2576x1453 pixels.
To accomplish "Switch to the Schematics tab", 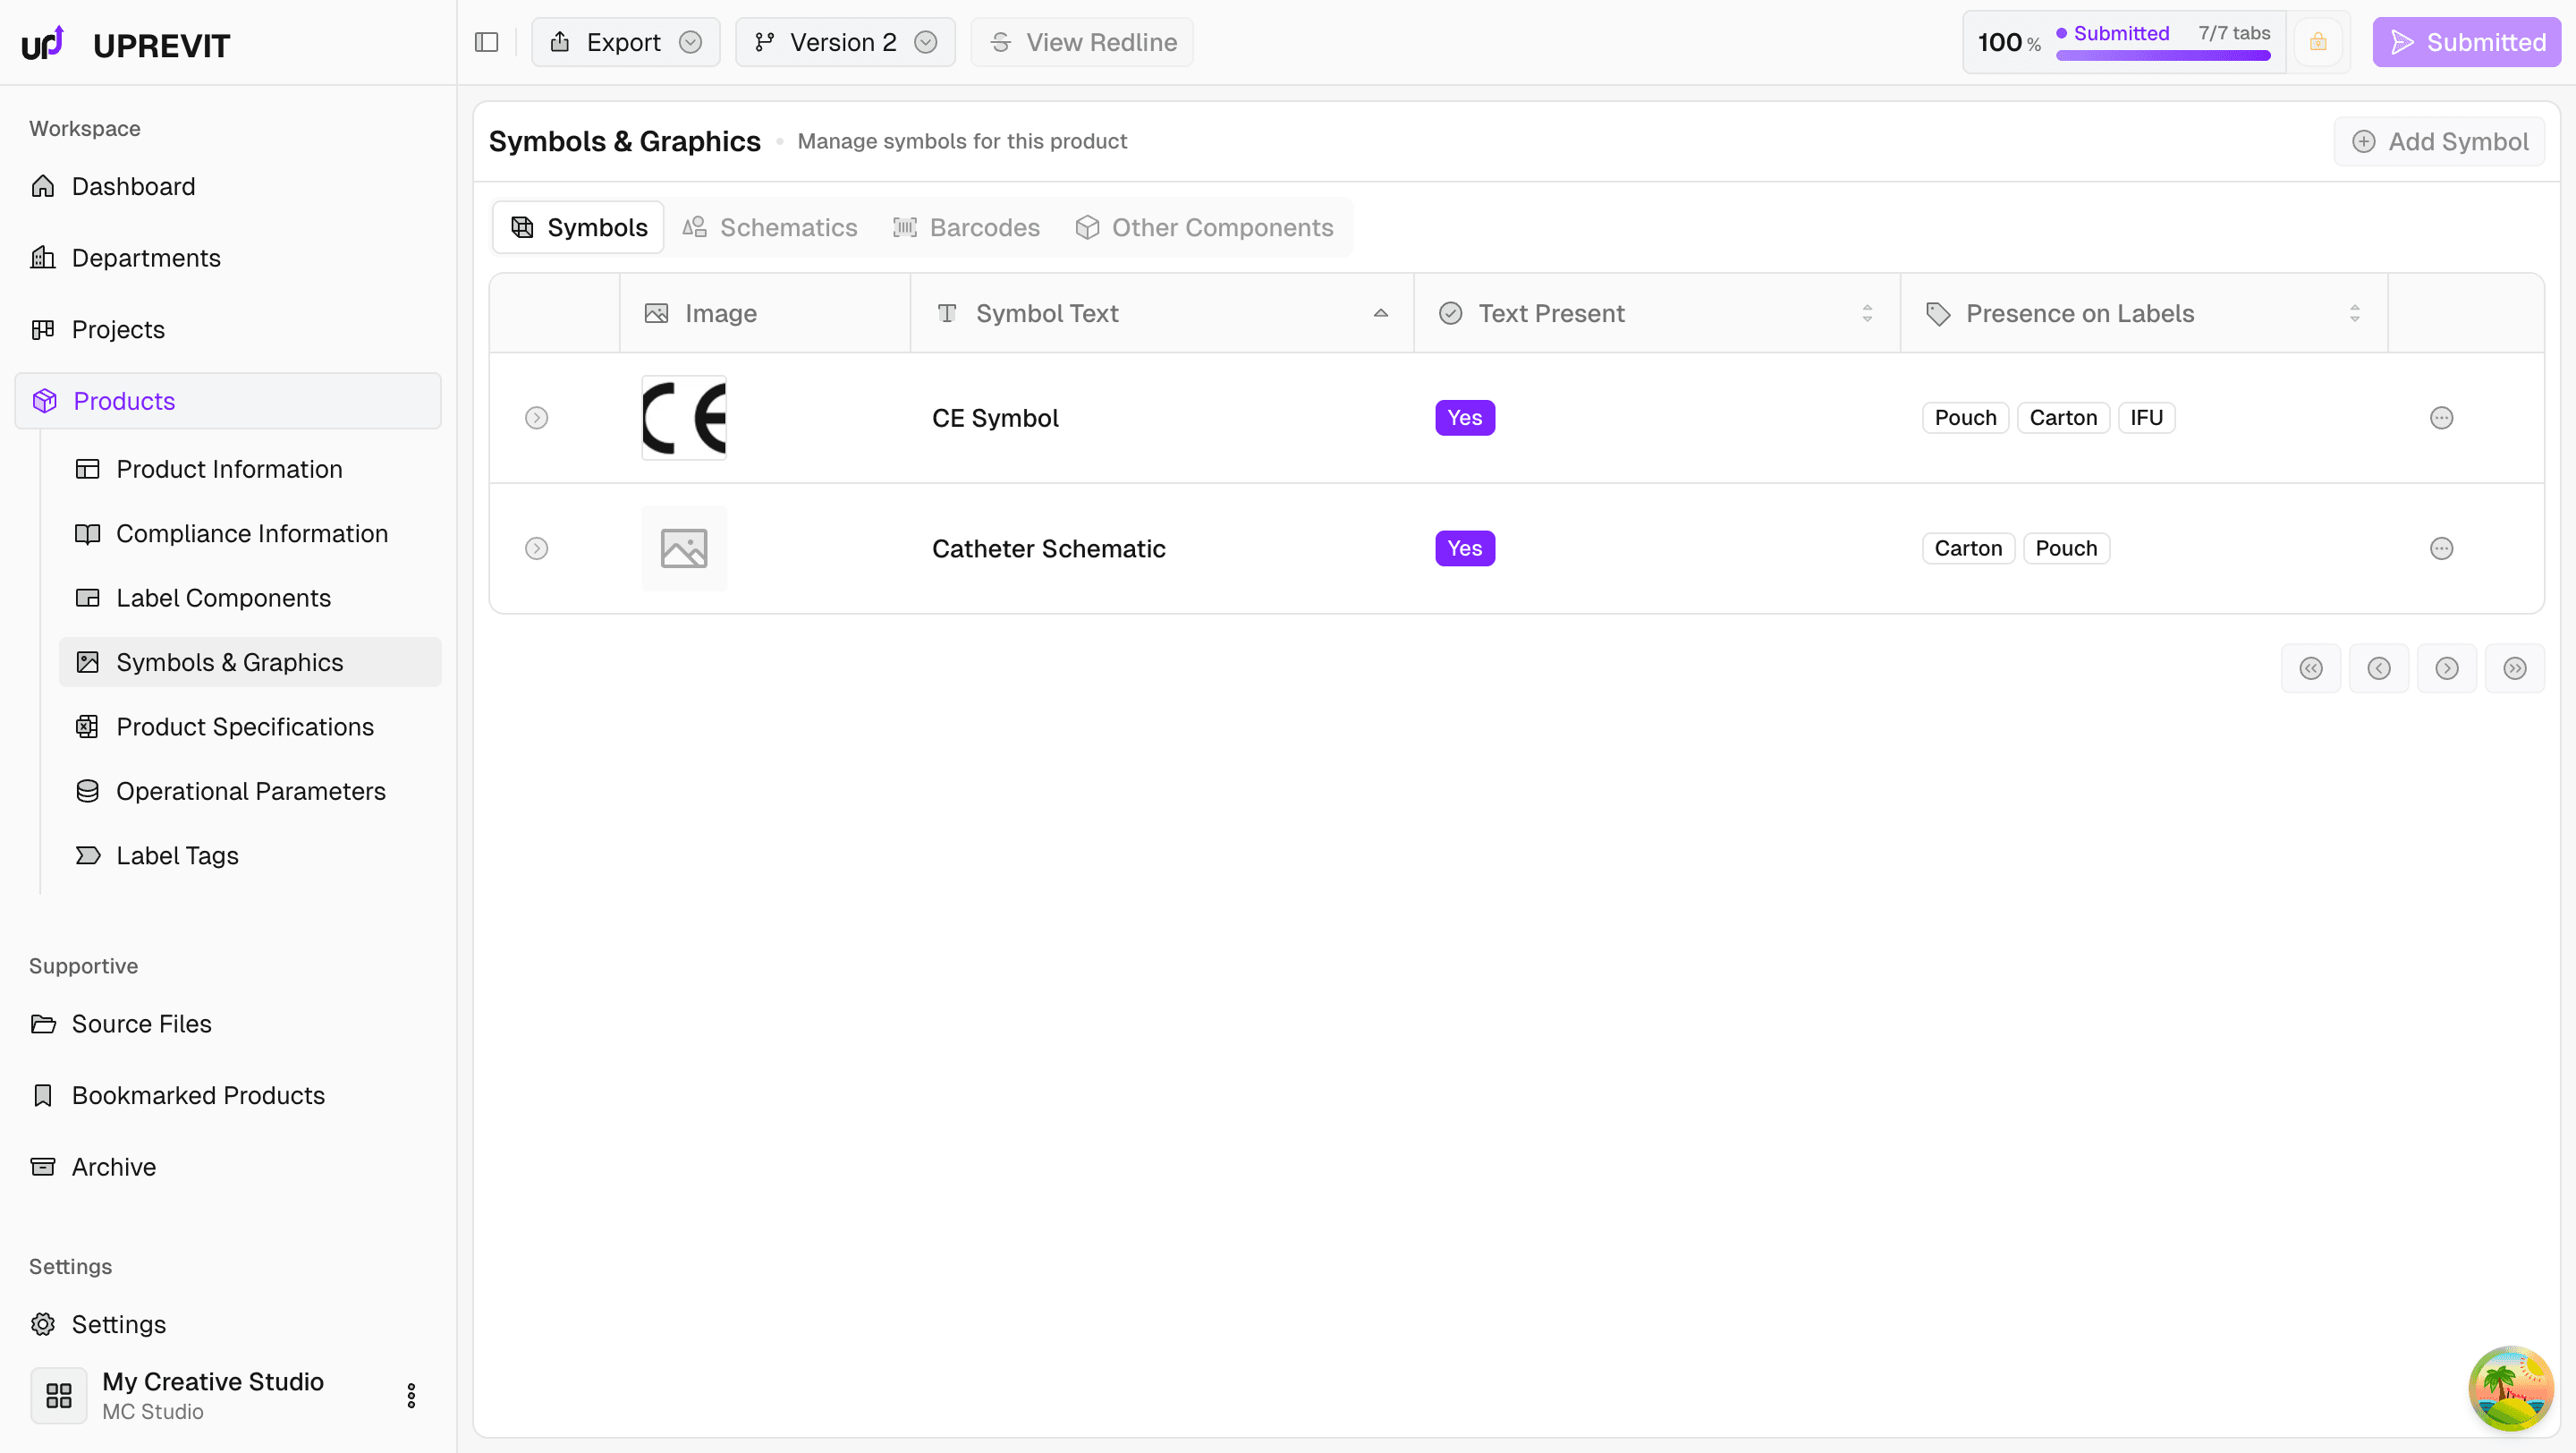I will pyautogui.click(x=770, y=227).
